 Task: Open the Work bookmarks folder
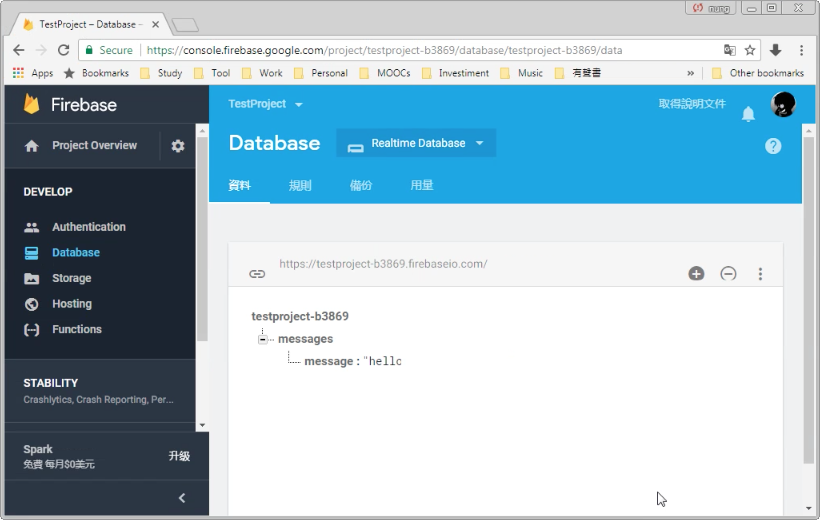(x=263, y=73)
